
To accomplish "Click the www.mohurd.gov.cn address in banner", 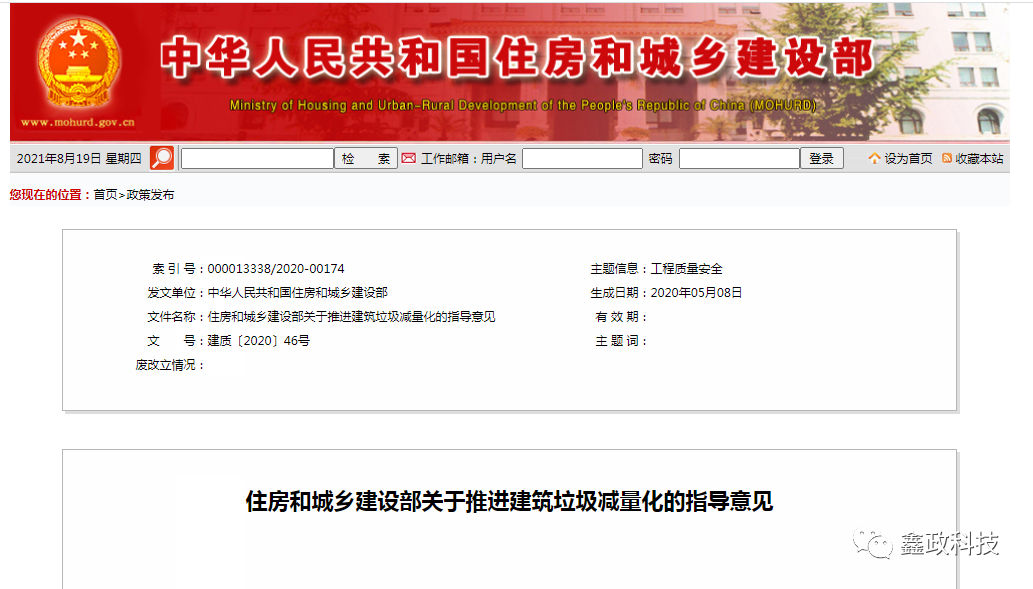I will point(77,123).
